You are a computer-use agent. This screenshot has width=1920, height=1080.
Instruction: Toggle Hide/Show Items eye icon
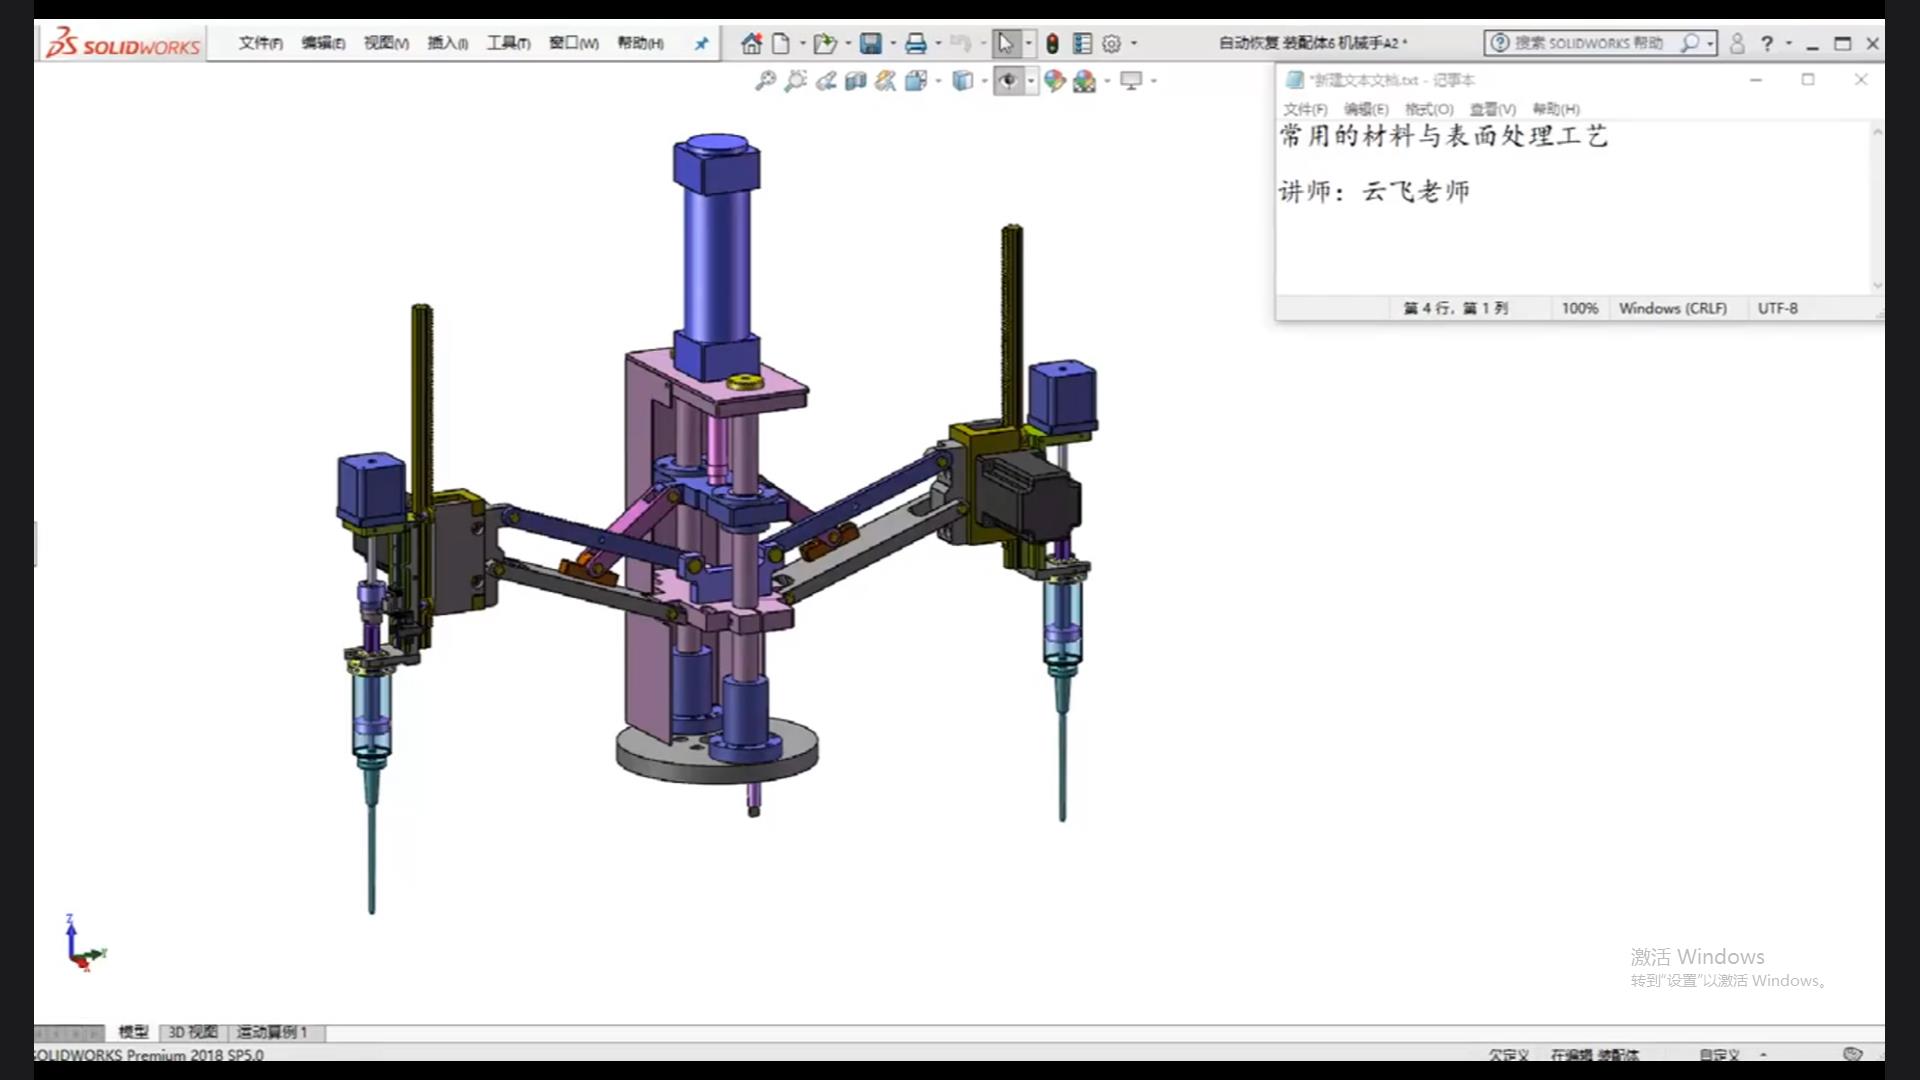click(1008, 81)
